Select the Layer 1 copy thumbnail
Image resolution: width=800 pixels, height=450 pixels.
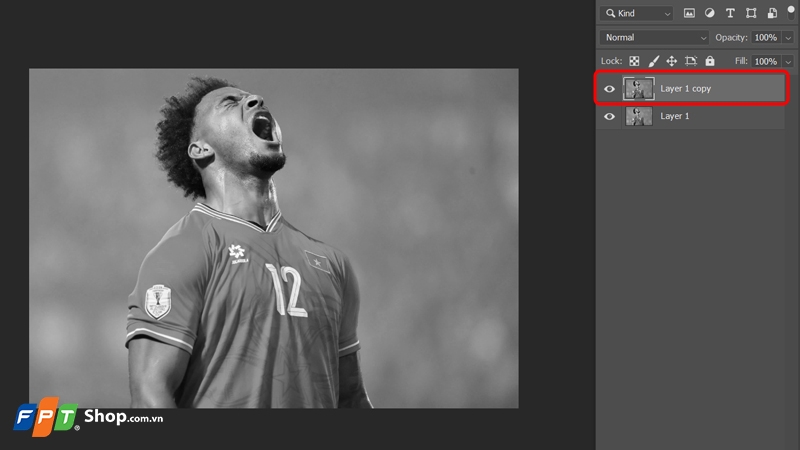[639, 89]
